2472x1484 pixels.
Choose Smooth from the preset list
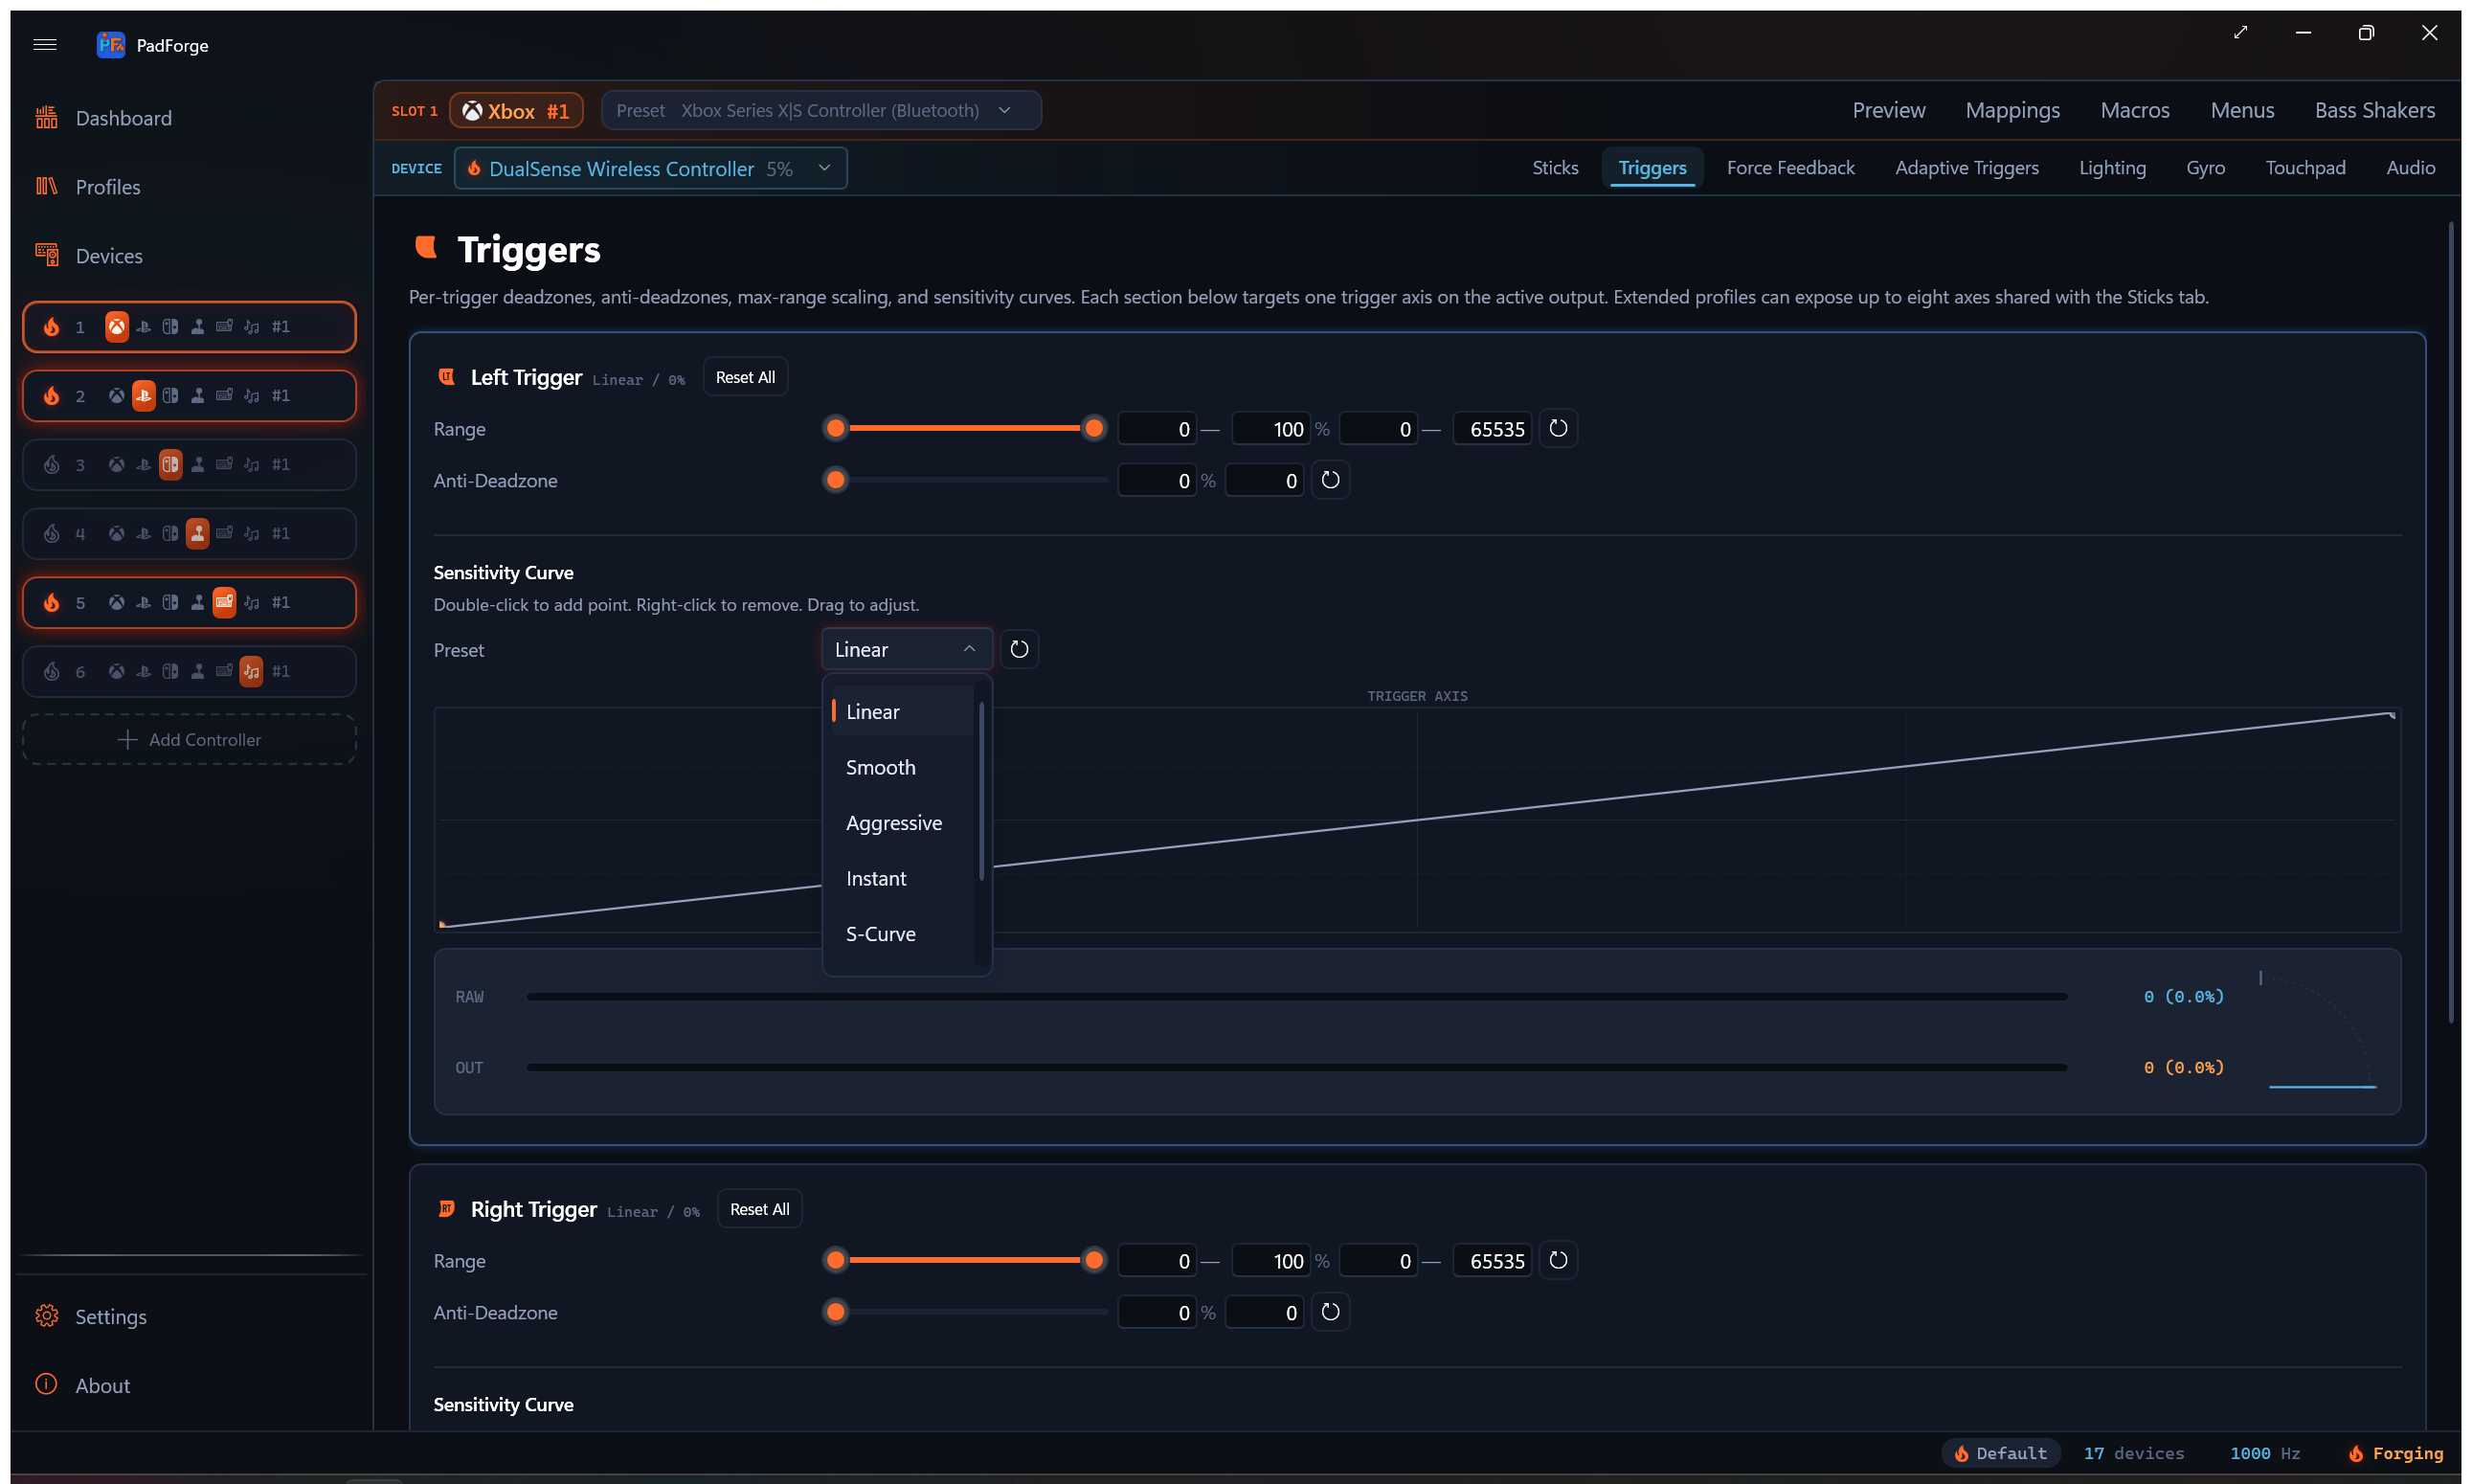[901, 768]
